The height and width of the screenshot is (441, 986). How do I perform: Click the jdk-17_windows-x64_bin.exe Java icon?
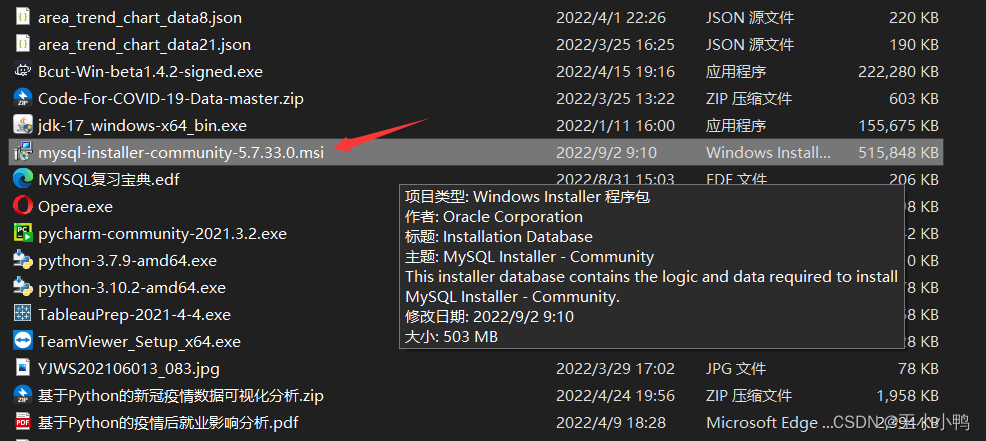coord(23,125)
